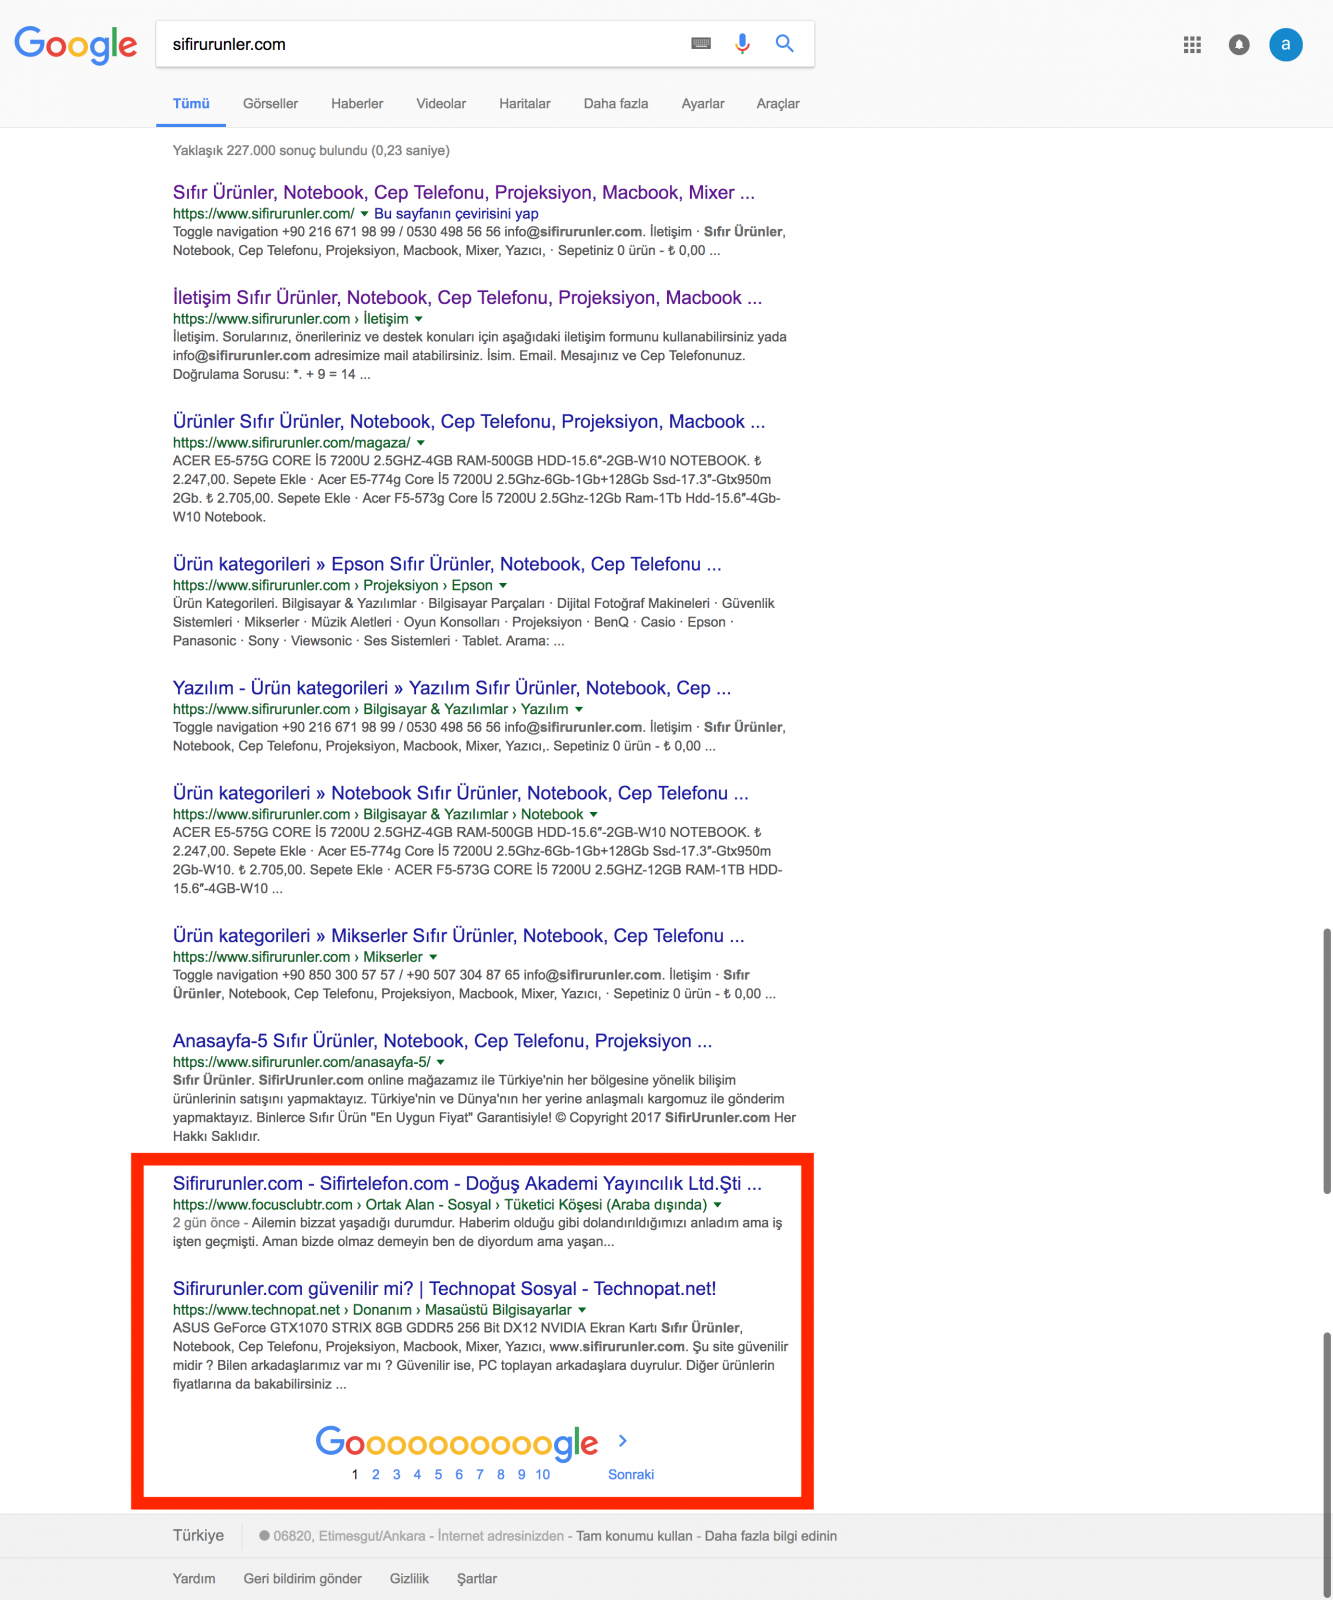Screen dimensions: 1333x1600
Task: Switch to the Görseller tab
Action: tap(270, 104)
